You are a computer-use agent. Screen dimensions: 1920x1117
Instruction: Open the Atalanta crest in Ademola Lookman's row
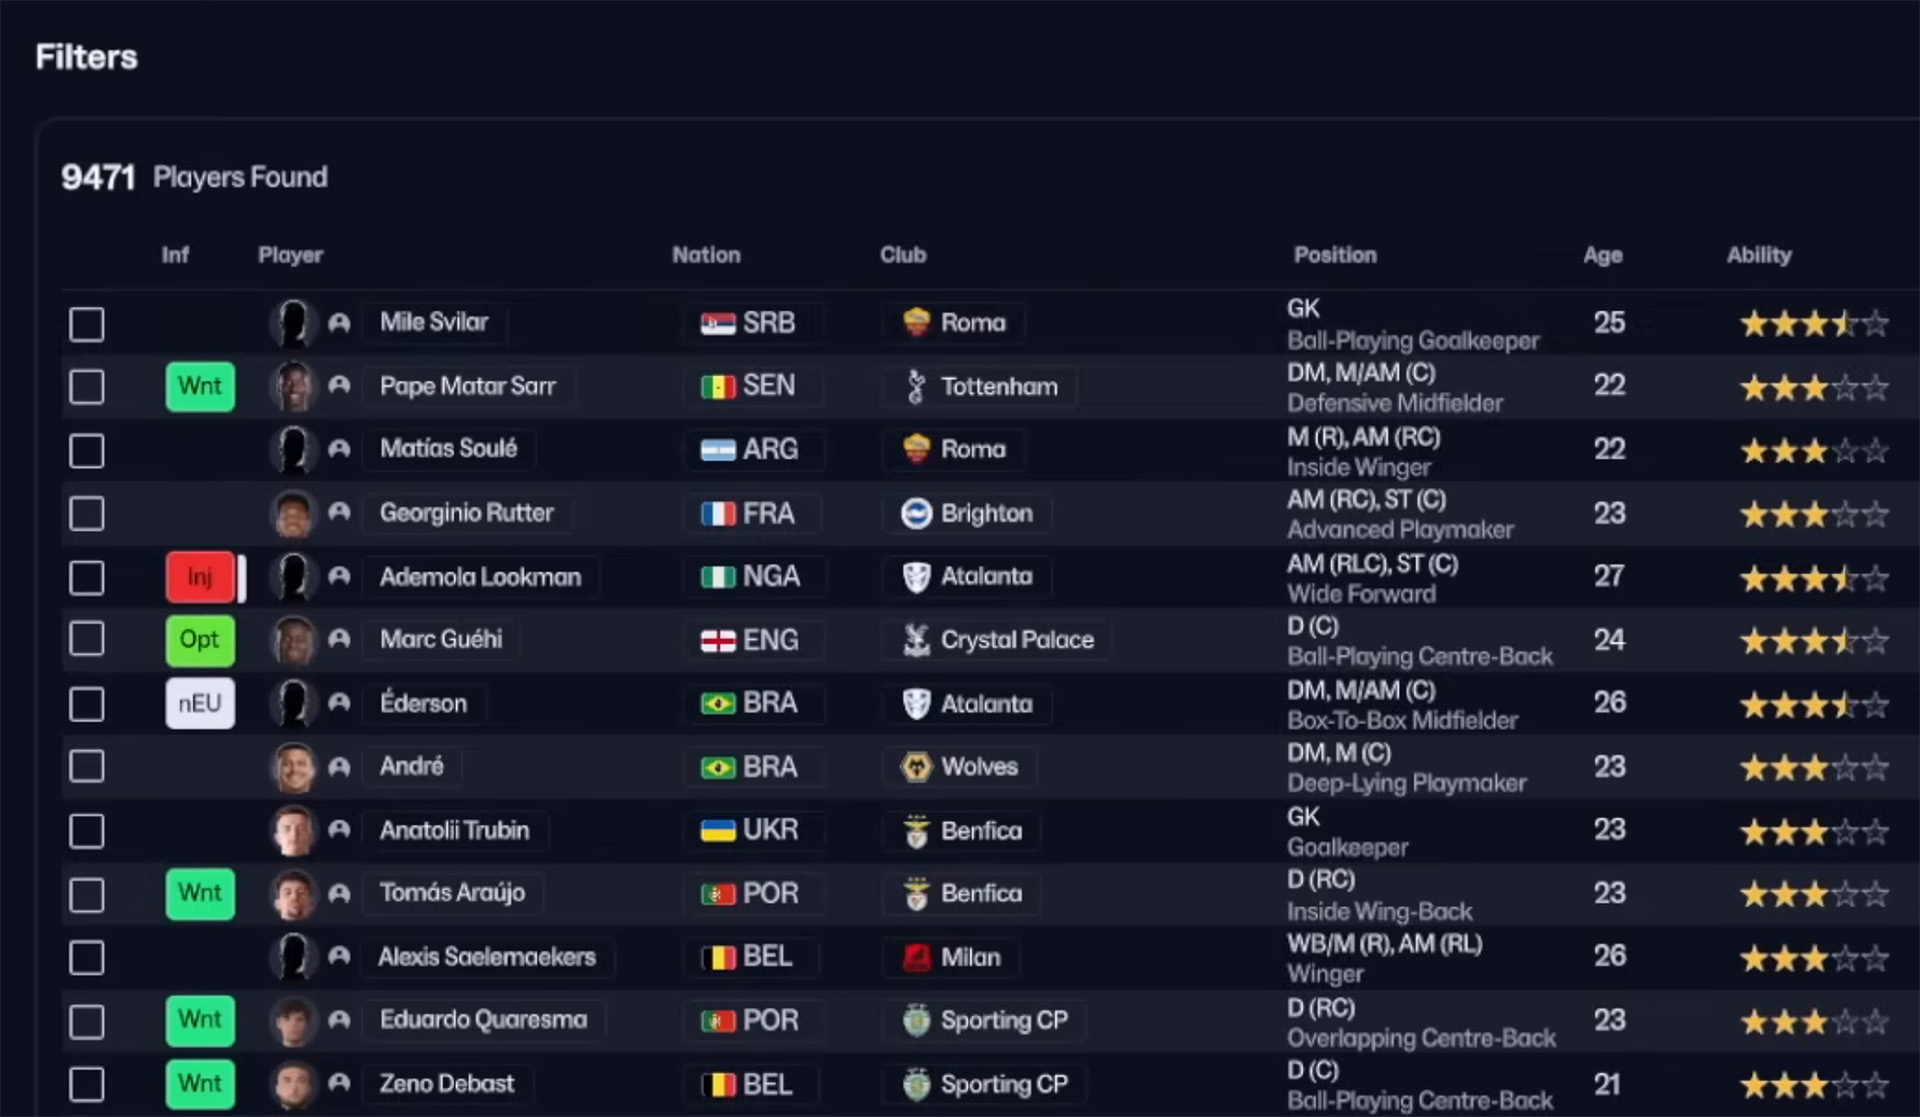tap(918, 576)
